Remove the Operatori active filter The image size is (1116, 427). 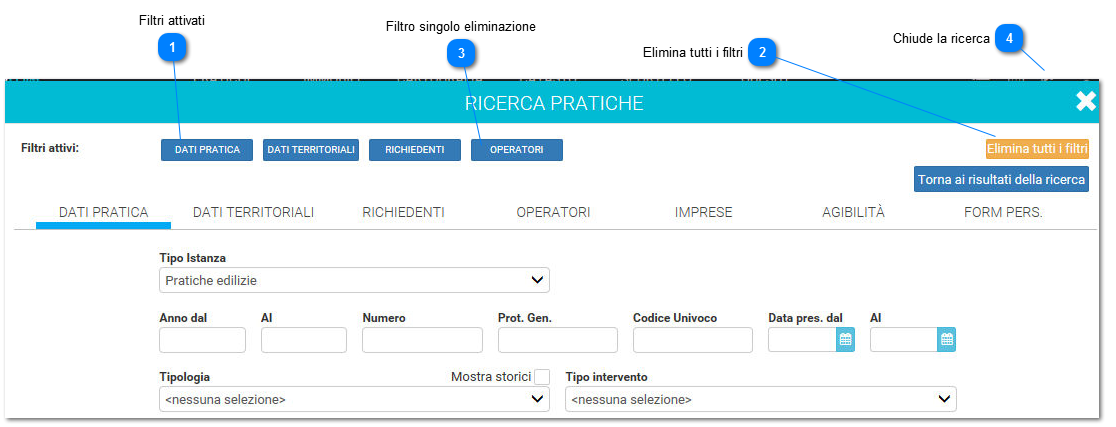coord(516,150)
